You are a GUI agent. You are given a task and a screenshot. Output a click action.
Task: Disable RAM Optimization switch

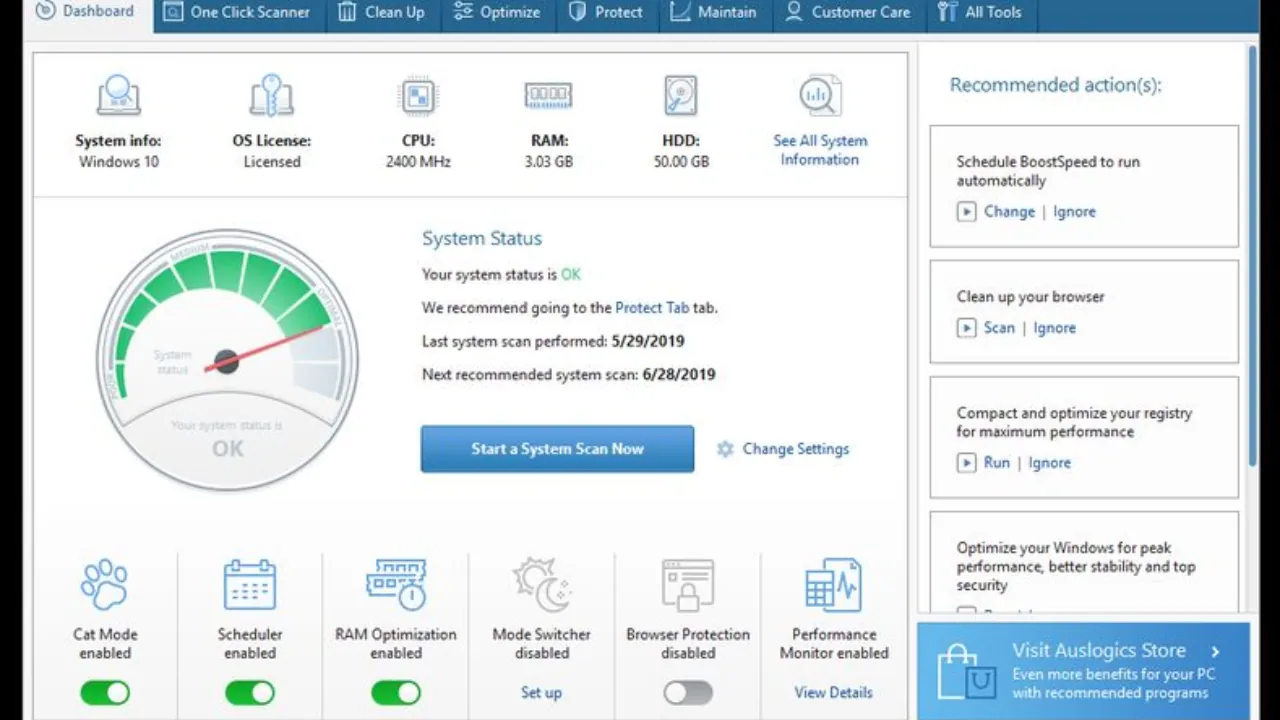(396, 692)
